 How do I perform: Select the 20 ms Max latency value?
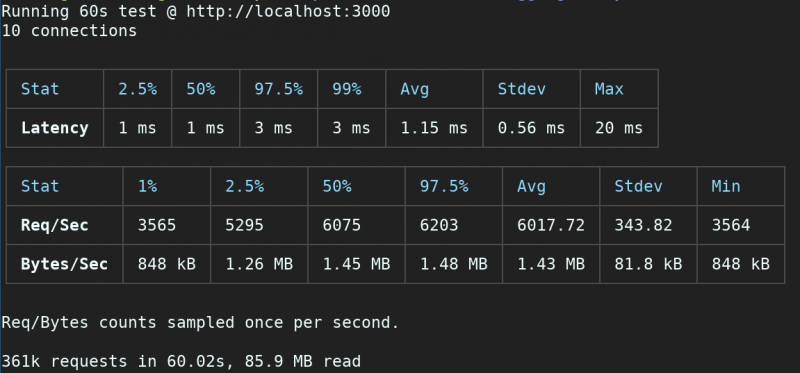pyautogui.click(x=618, y=128)
